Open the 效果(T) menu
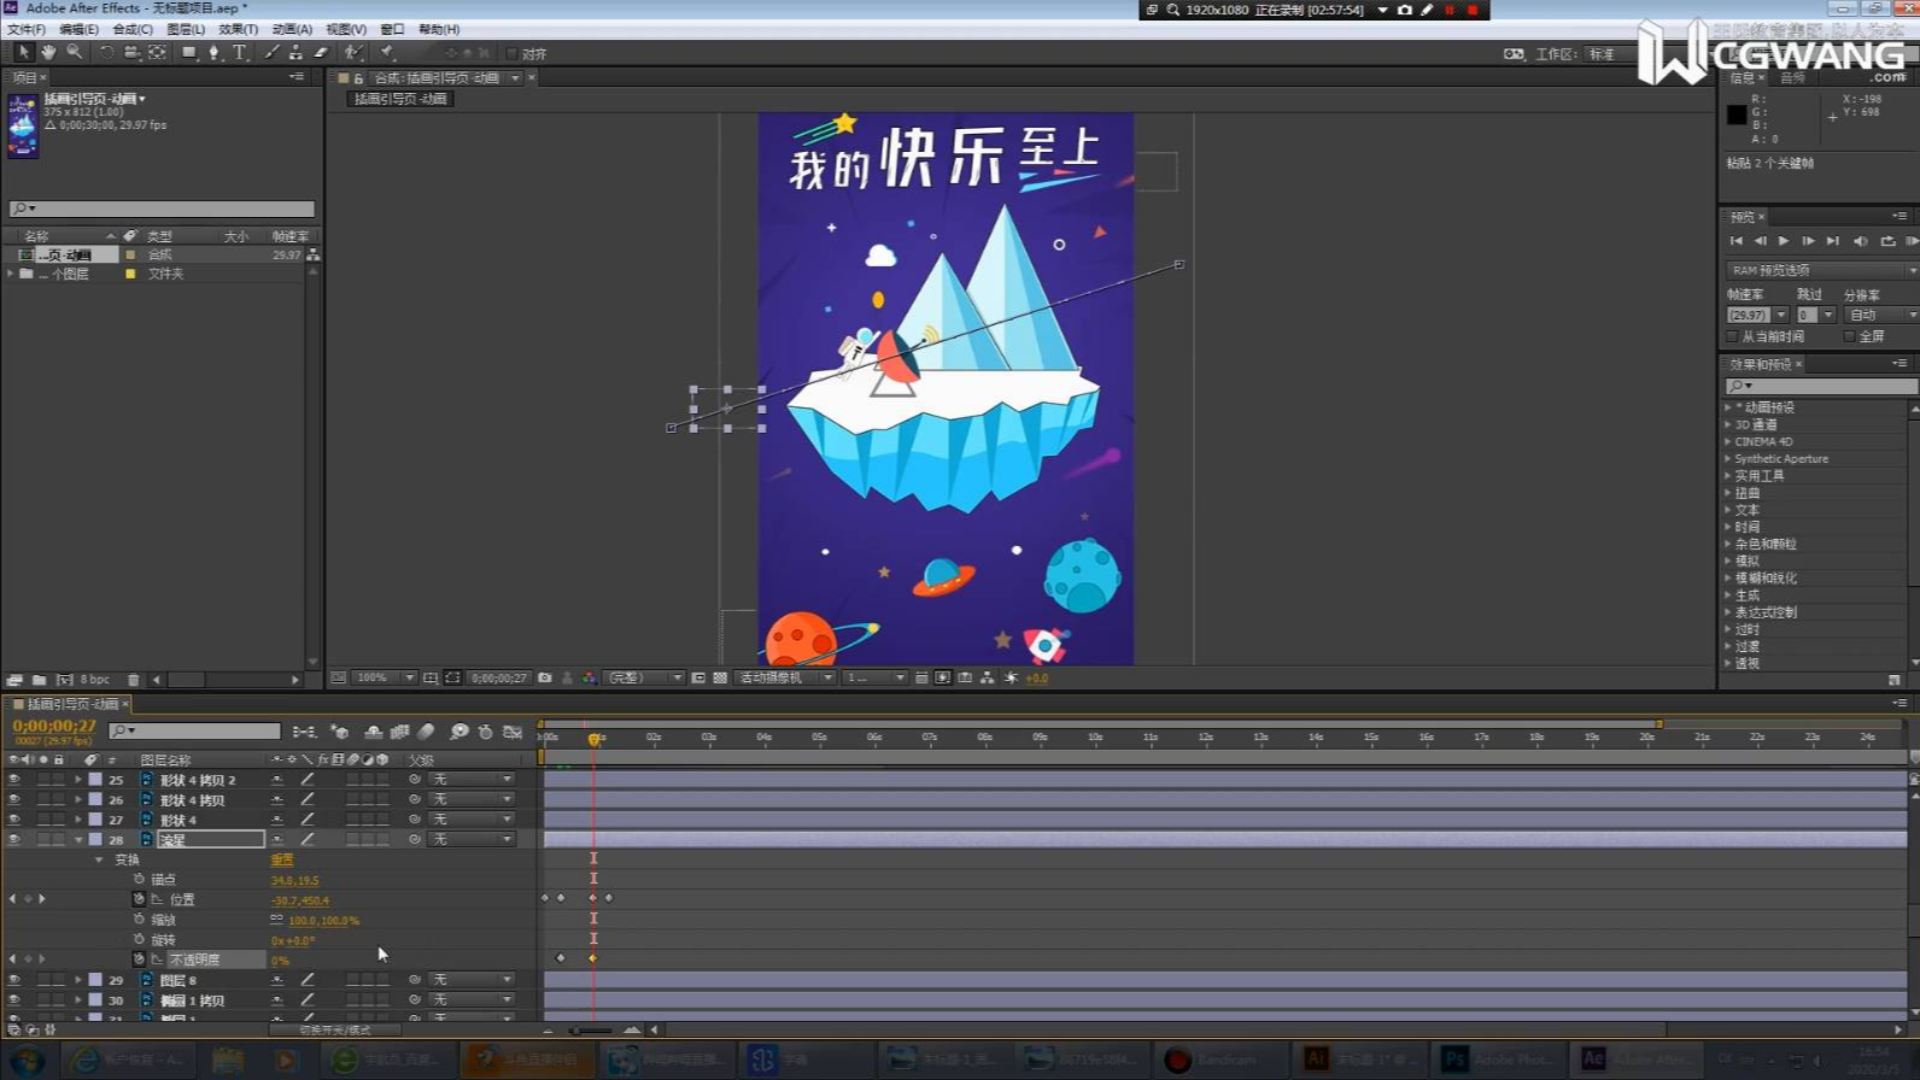The height and width of the screenshot is (1080, 1920). (x=238, y=29)
